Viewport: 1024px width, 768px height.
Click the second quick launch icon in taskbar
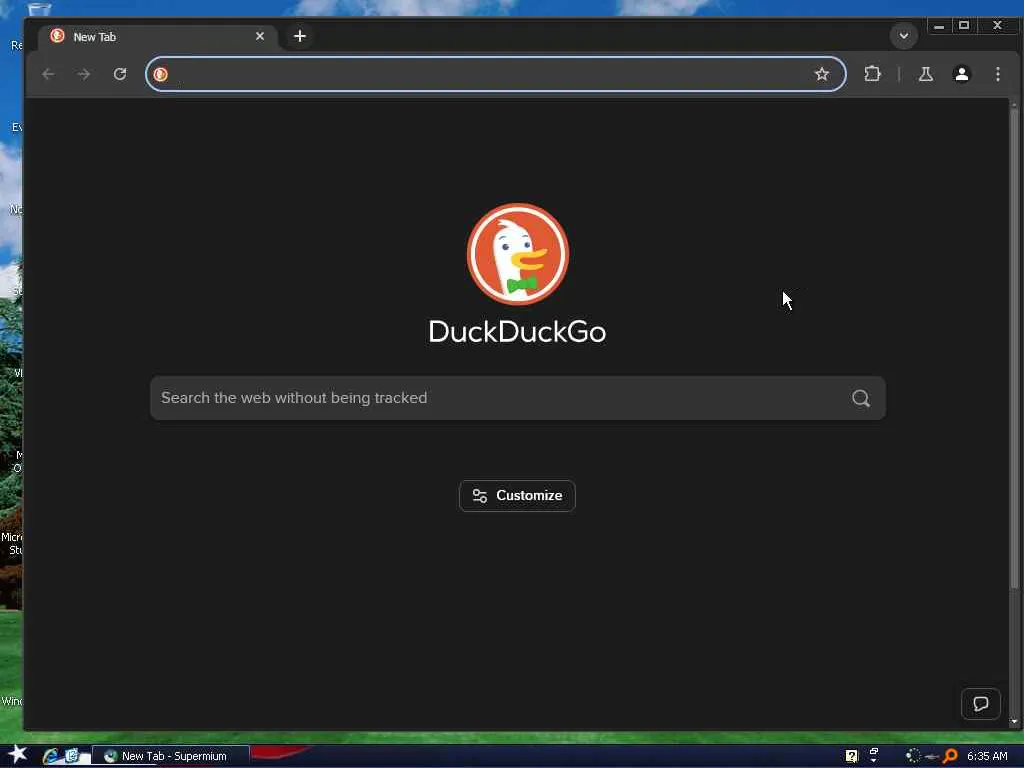72,756
